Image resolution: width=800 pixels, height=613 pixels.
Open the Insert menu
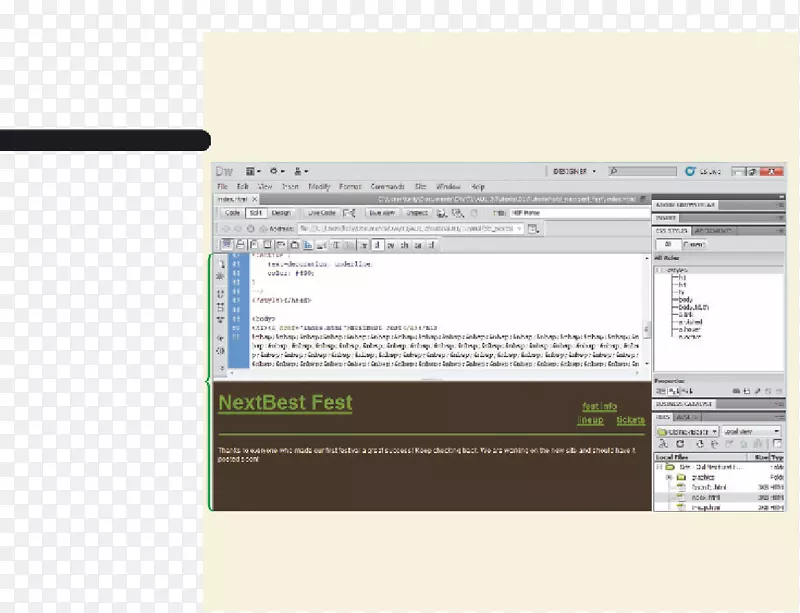(288, 184)
